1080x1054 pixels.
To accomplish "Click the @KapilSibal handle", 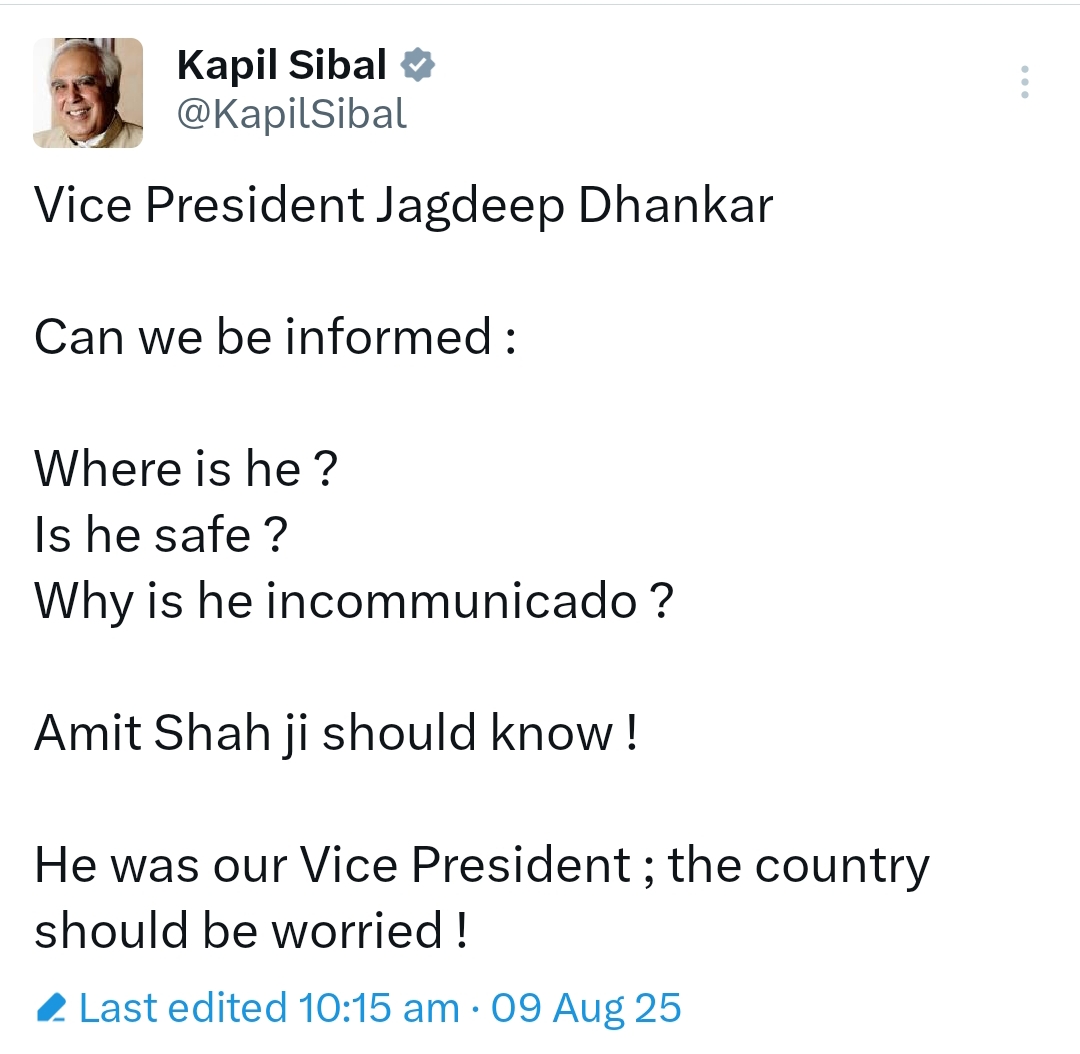I will [291, 115].
